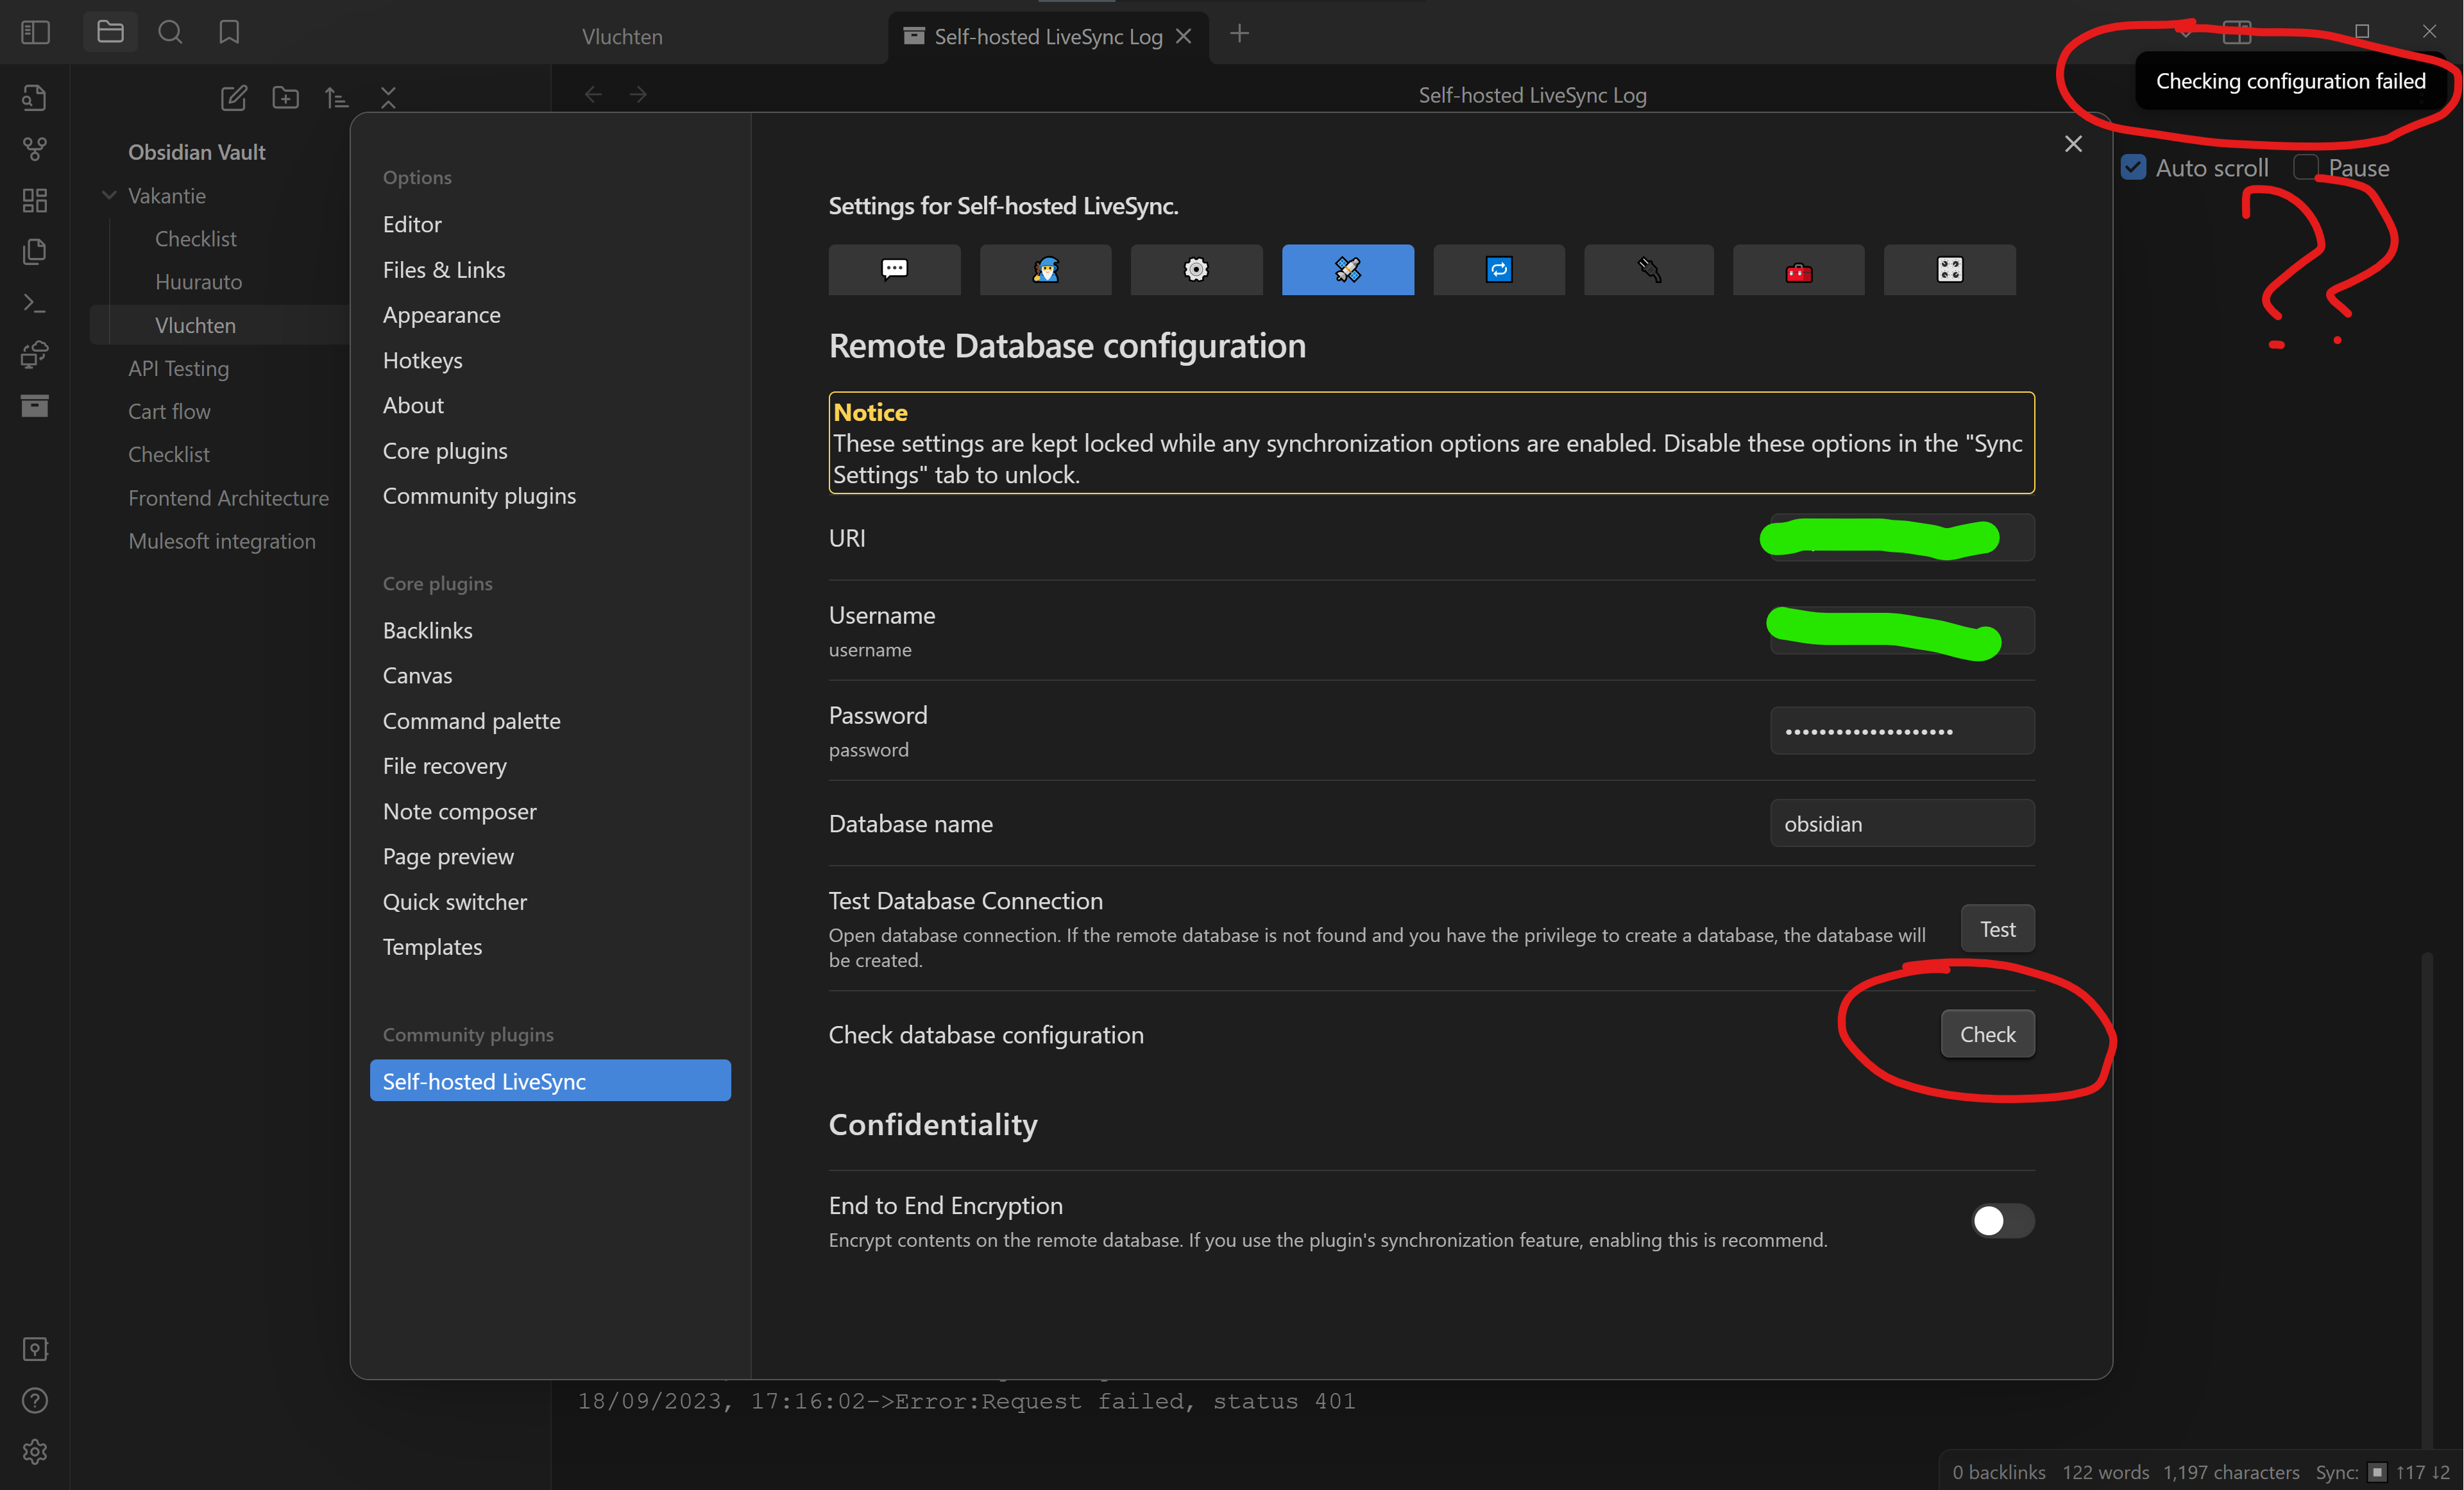This screenshot has height=1490, width=2464.
Task: Open the speech bubble tab in LiveSync settings
Action: coord(894,270)
